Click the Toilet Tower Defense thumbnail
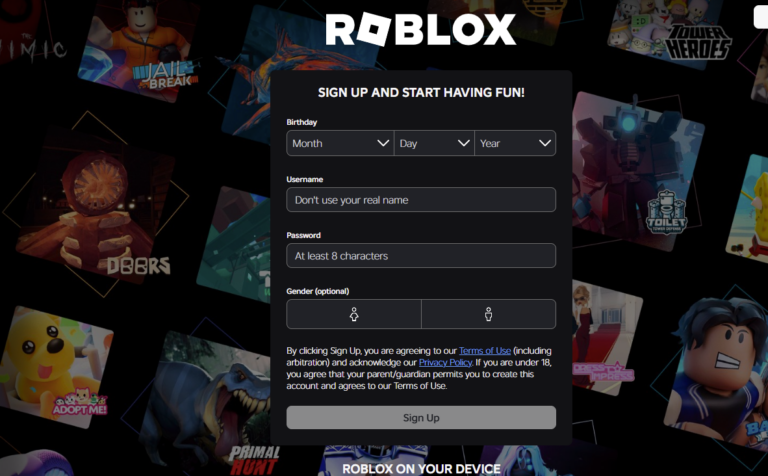This screenshot has width=768, height=476. point(637,169)
